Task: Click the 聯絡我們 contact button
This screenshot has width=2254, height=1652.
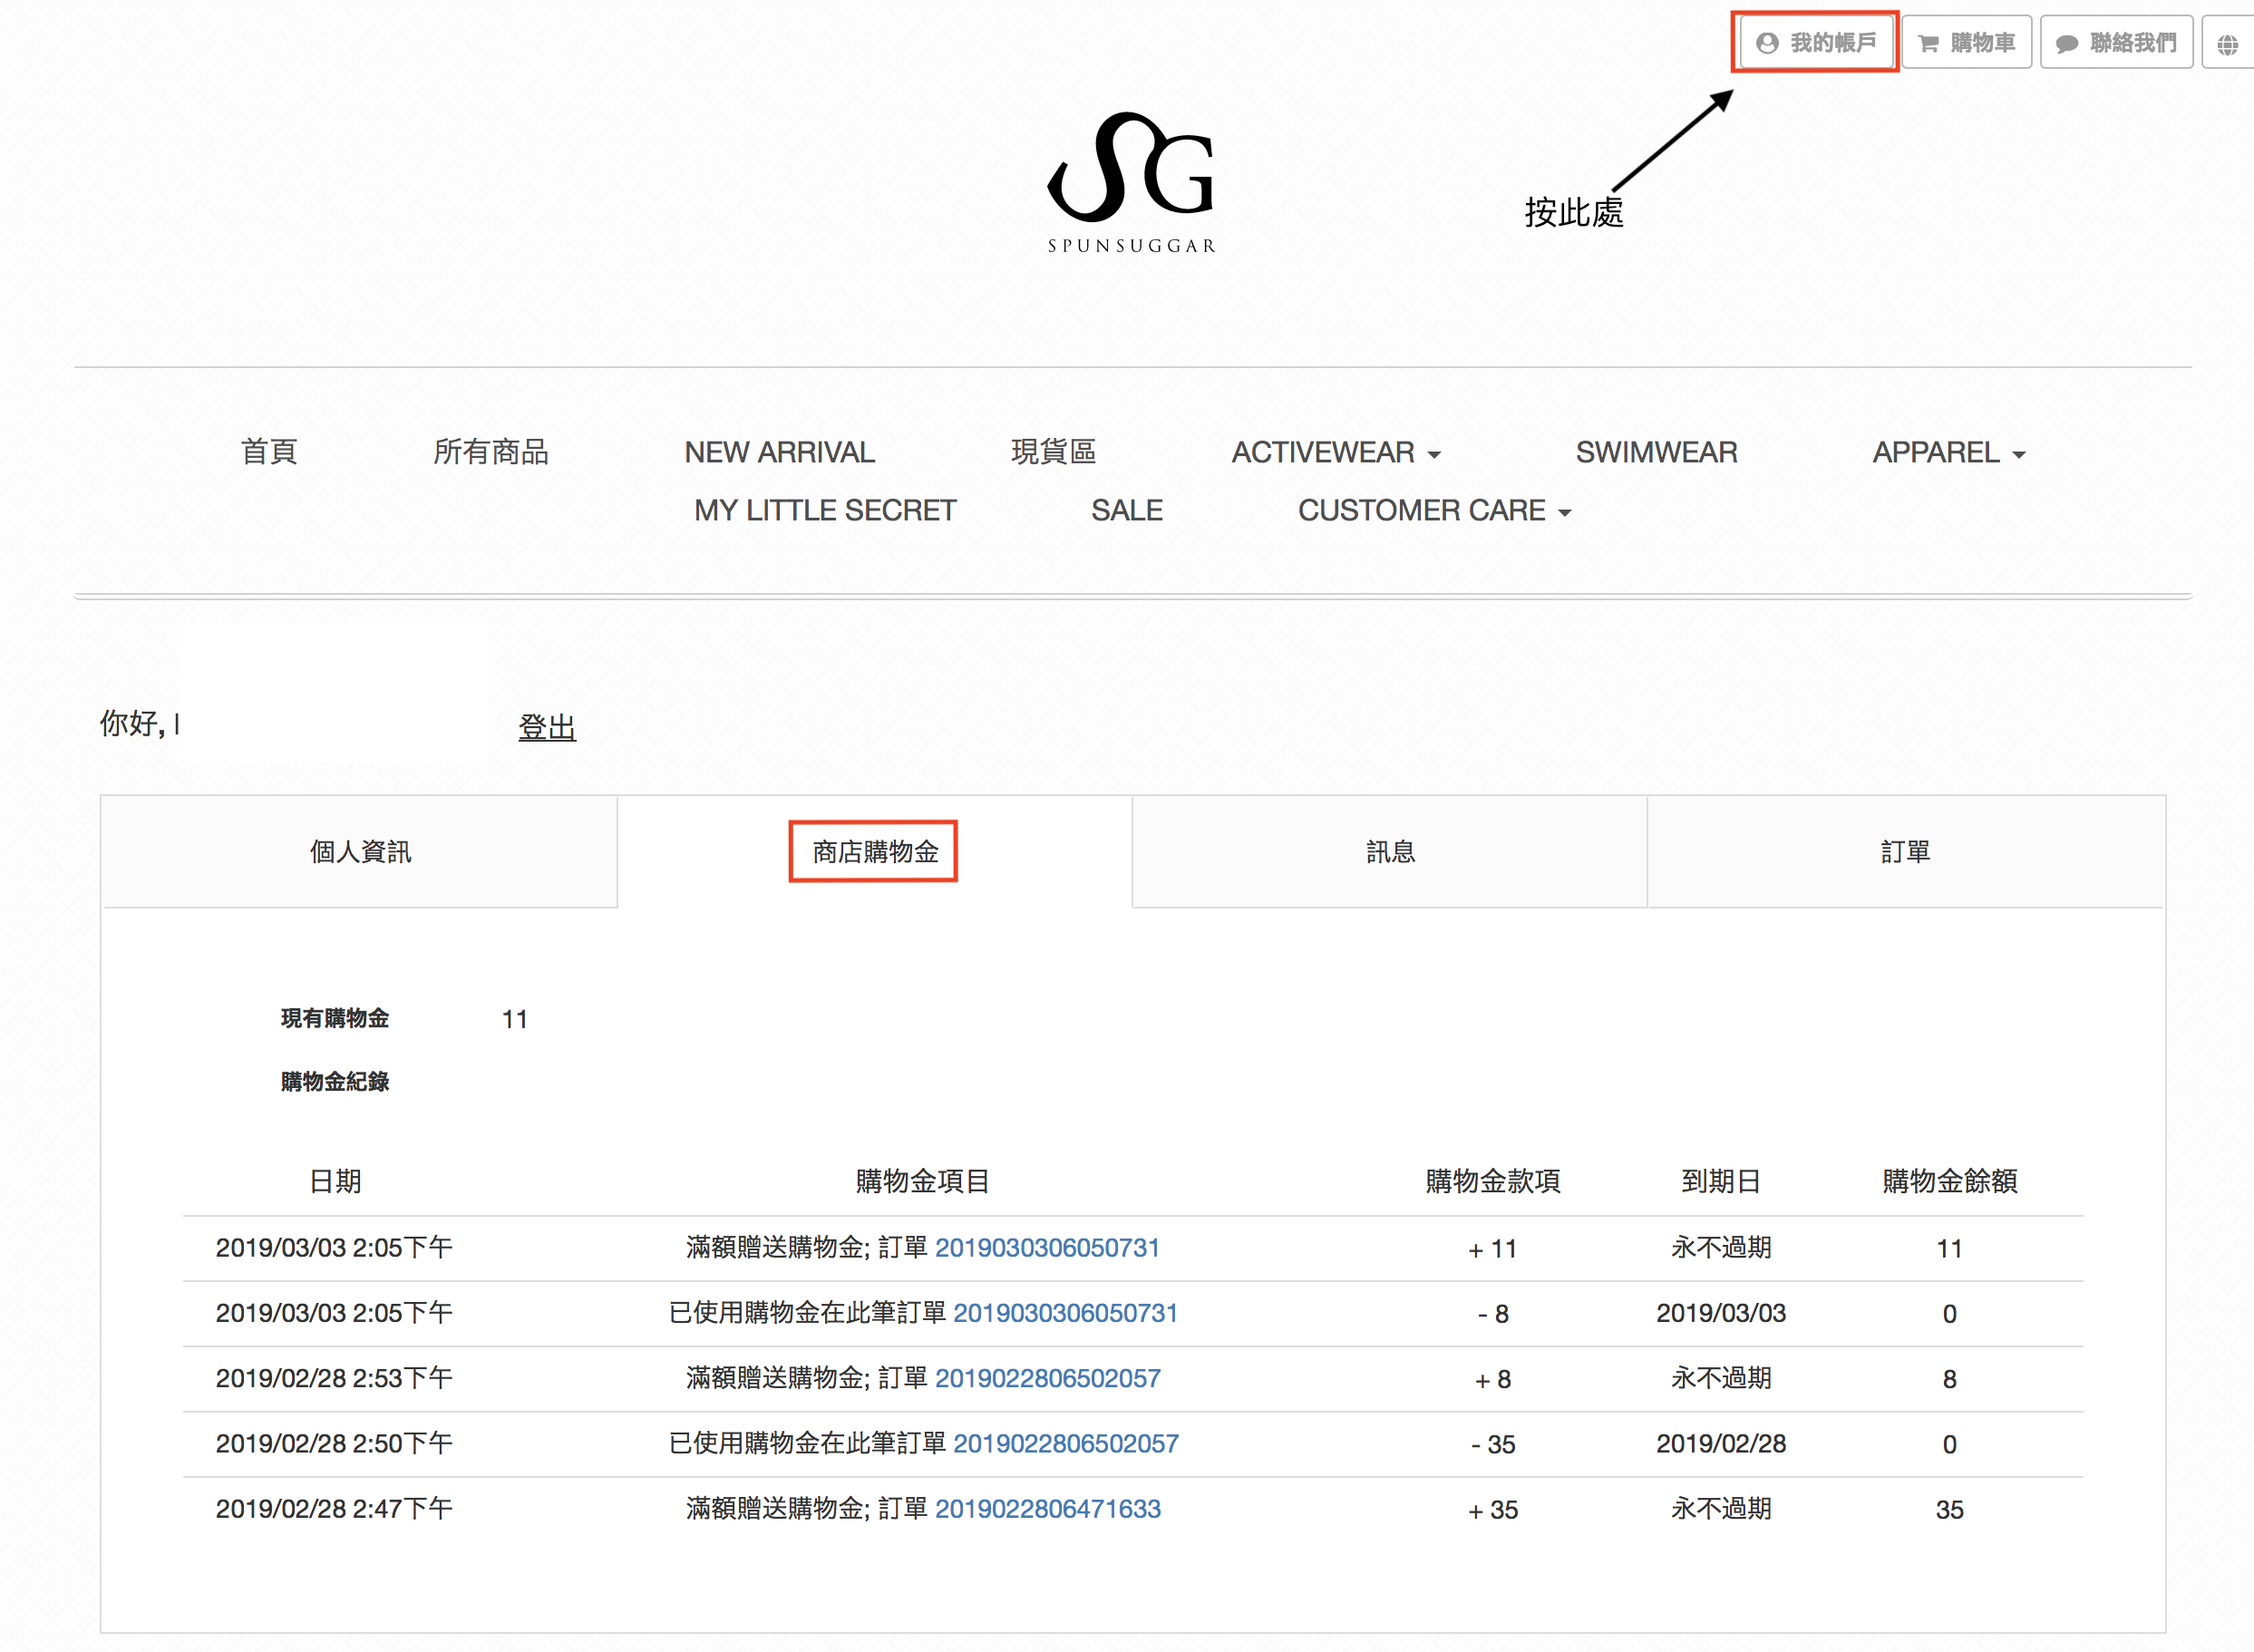Action: coord(2115,42)
